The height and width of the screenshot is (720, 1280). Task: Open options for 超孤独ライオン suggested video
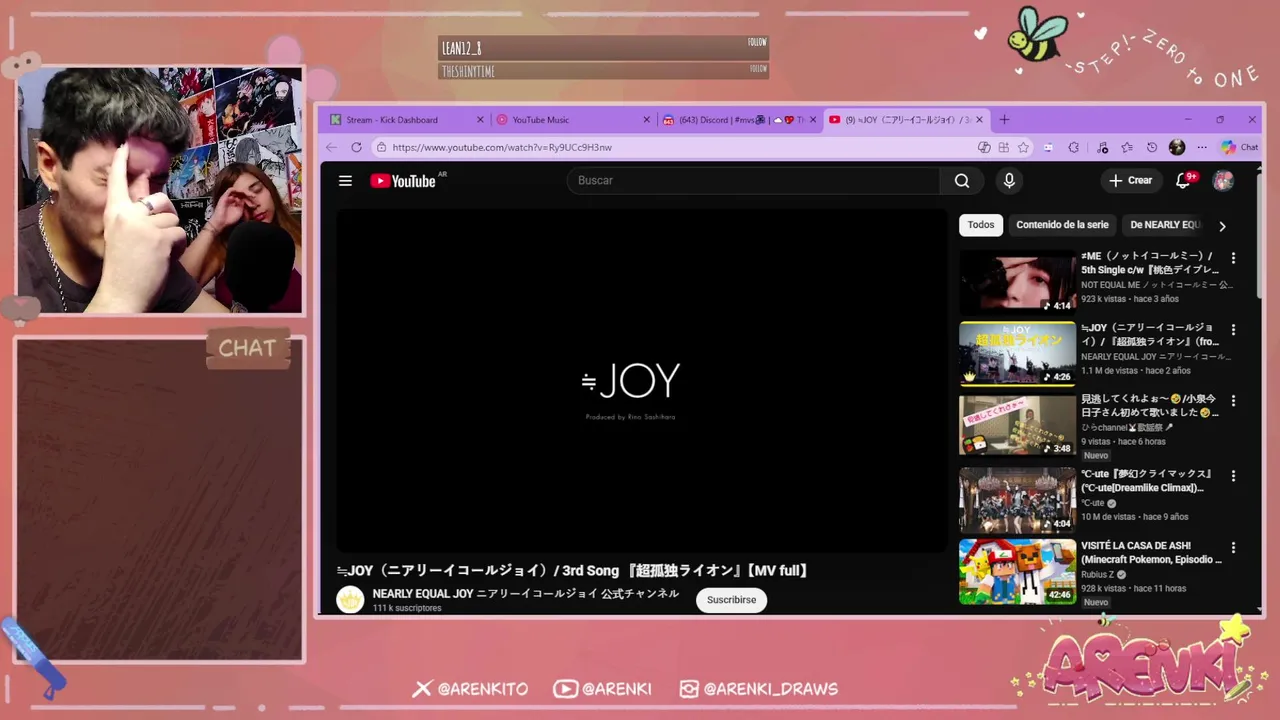click(x=1233, y=329)
